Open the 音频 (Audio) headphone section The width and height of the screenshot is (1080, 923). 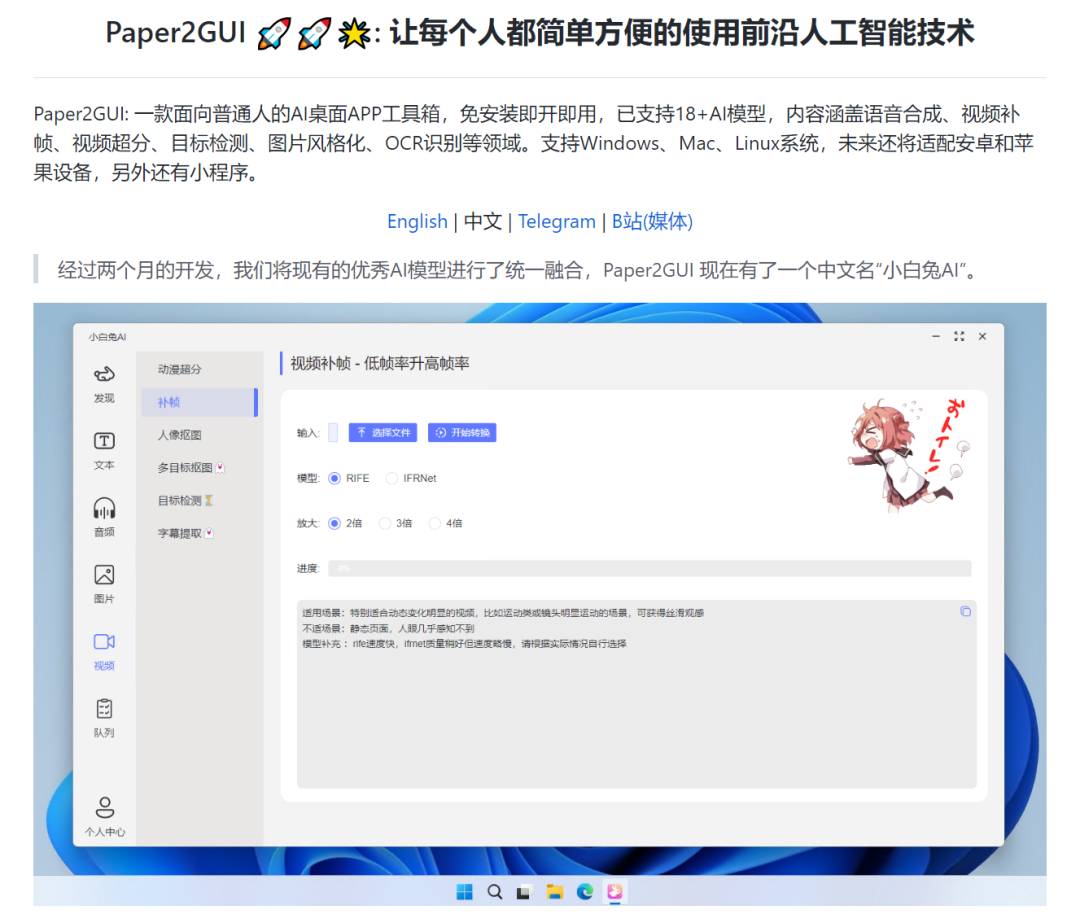tap(104, 517)
